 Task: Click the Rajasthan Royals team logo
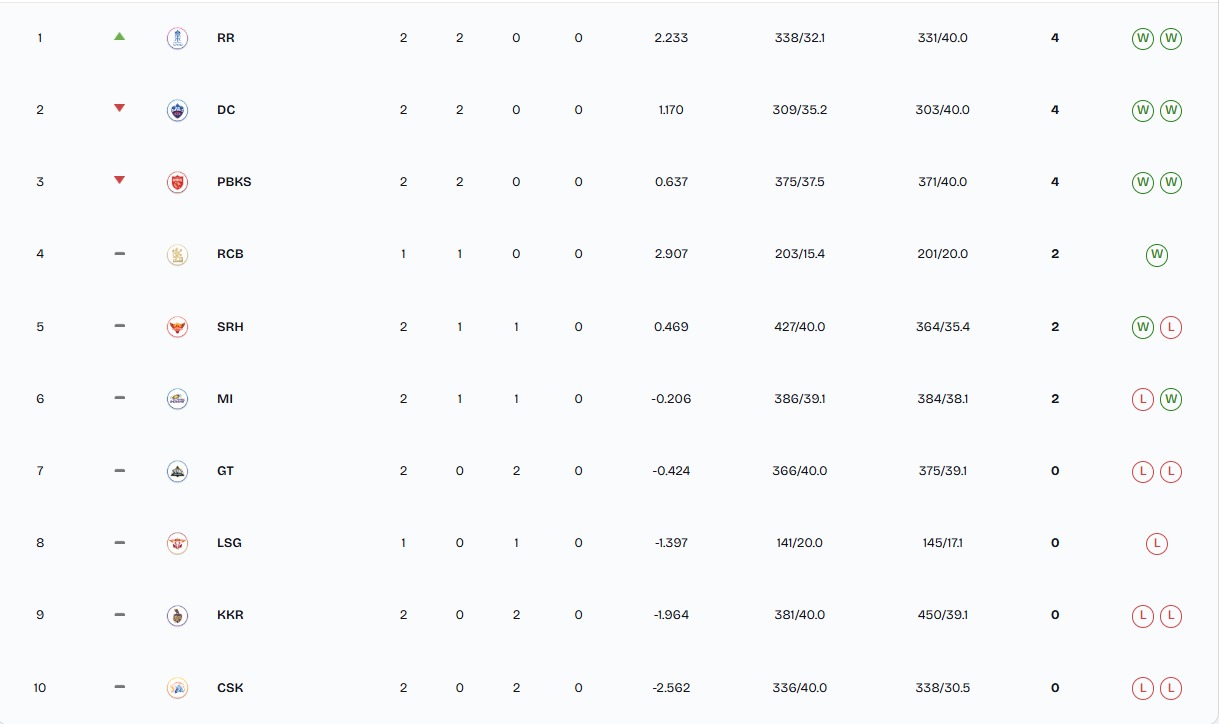click(x=177, y=38)
